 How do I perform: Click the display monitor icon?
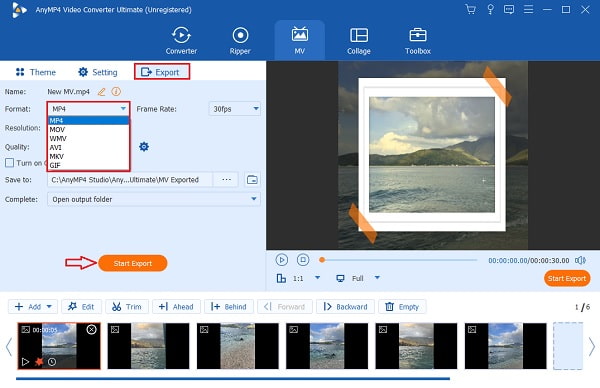point(340,278)
